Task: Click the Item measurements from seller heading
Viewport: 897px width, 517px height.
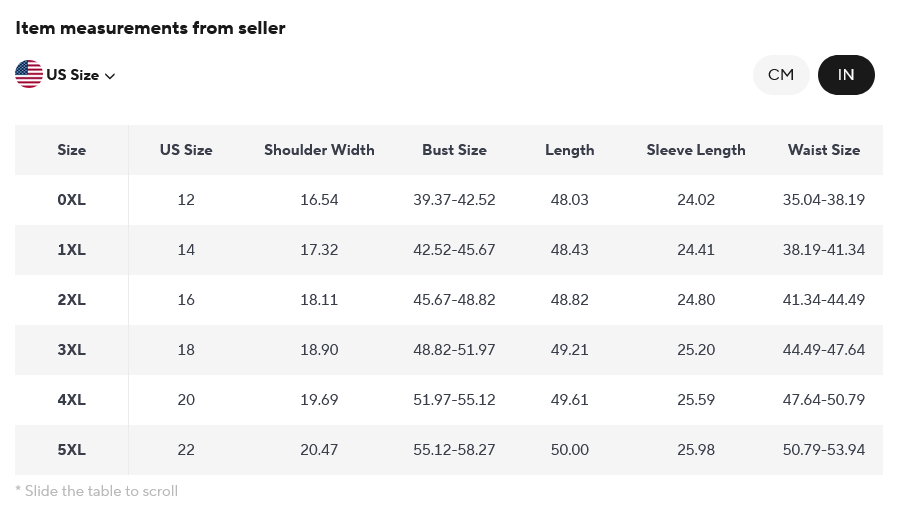Action: 150,28
